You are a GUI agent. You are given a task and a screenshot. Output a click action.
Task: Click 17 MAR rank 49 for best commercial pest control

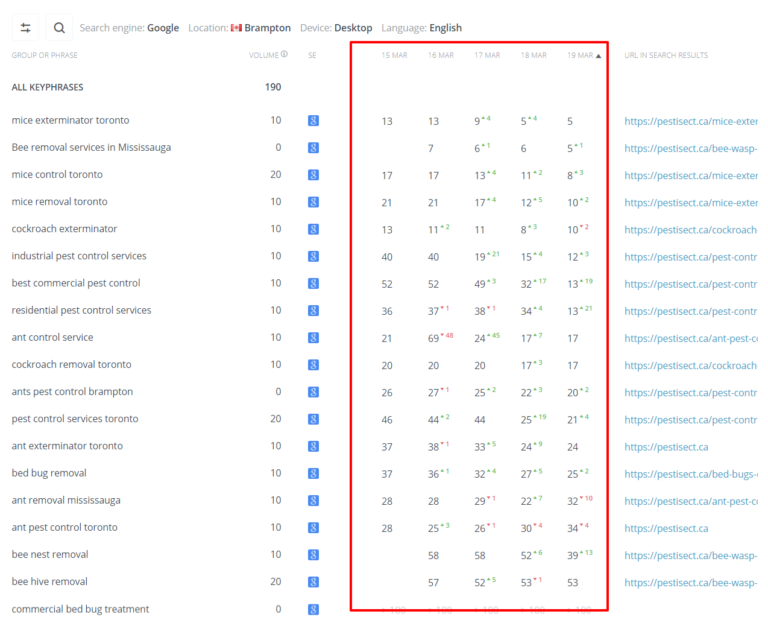[480, 284]
